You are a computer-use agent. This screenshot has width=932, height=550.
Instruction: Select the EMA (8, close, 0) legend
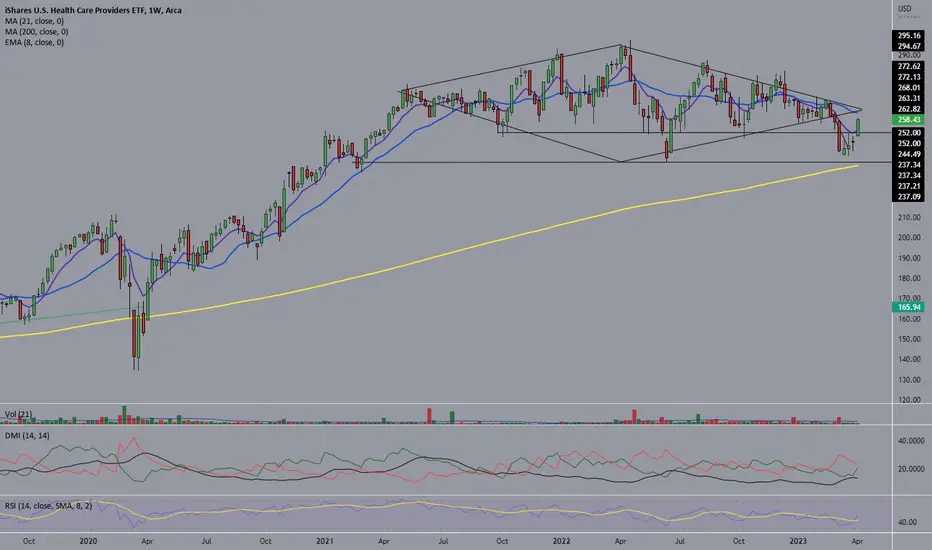point(34,42)
